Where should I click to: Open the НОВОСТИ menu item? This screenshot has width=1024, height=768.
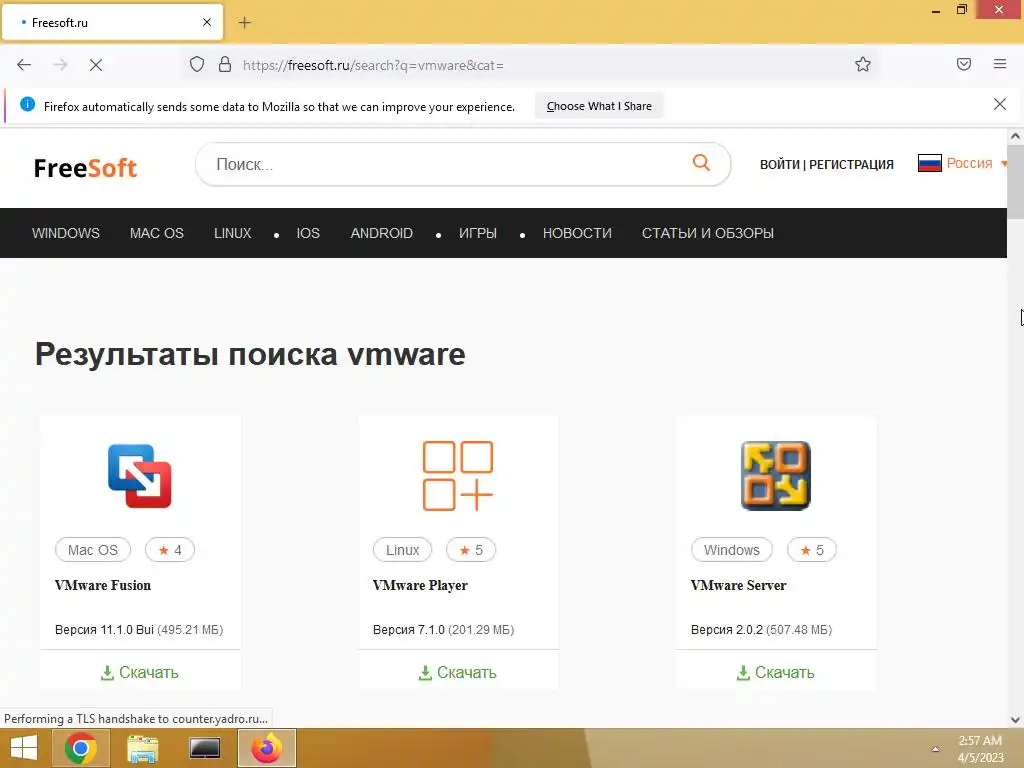(x=577, y=233)
